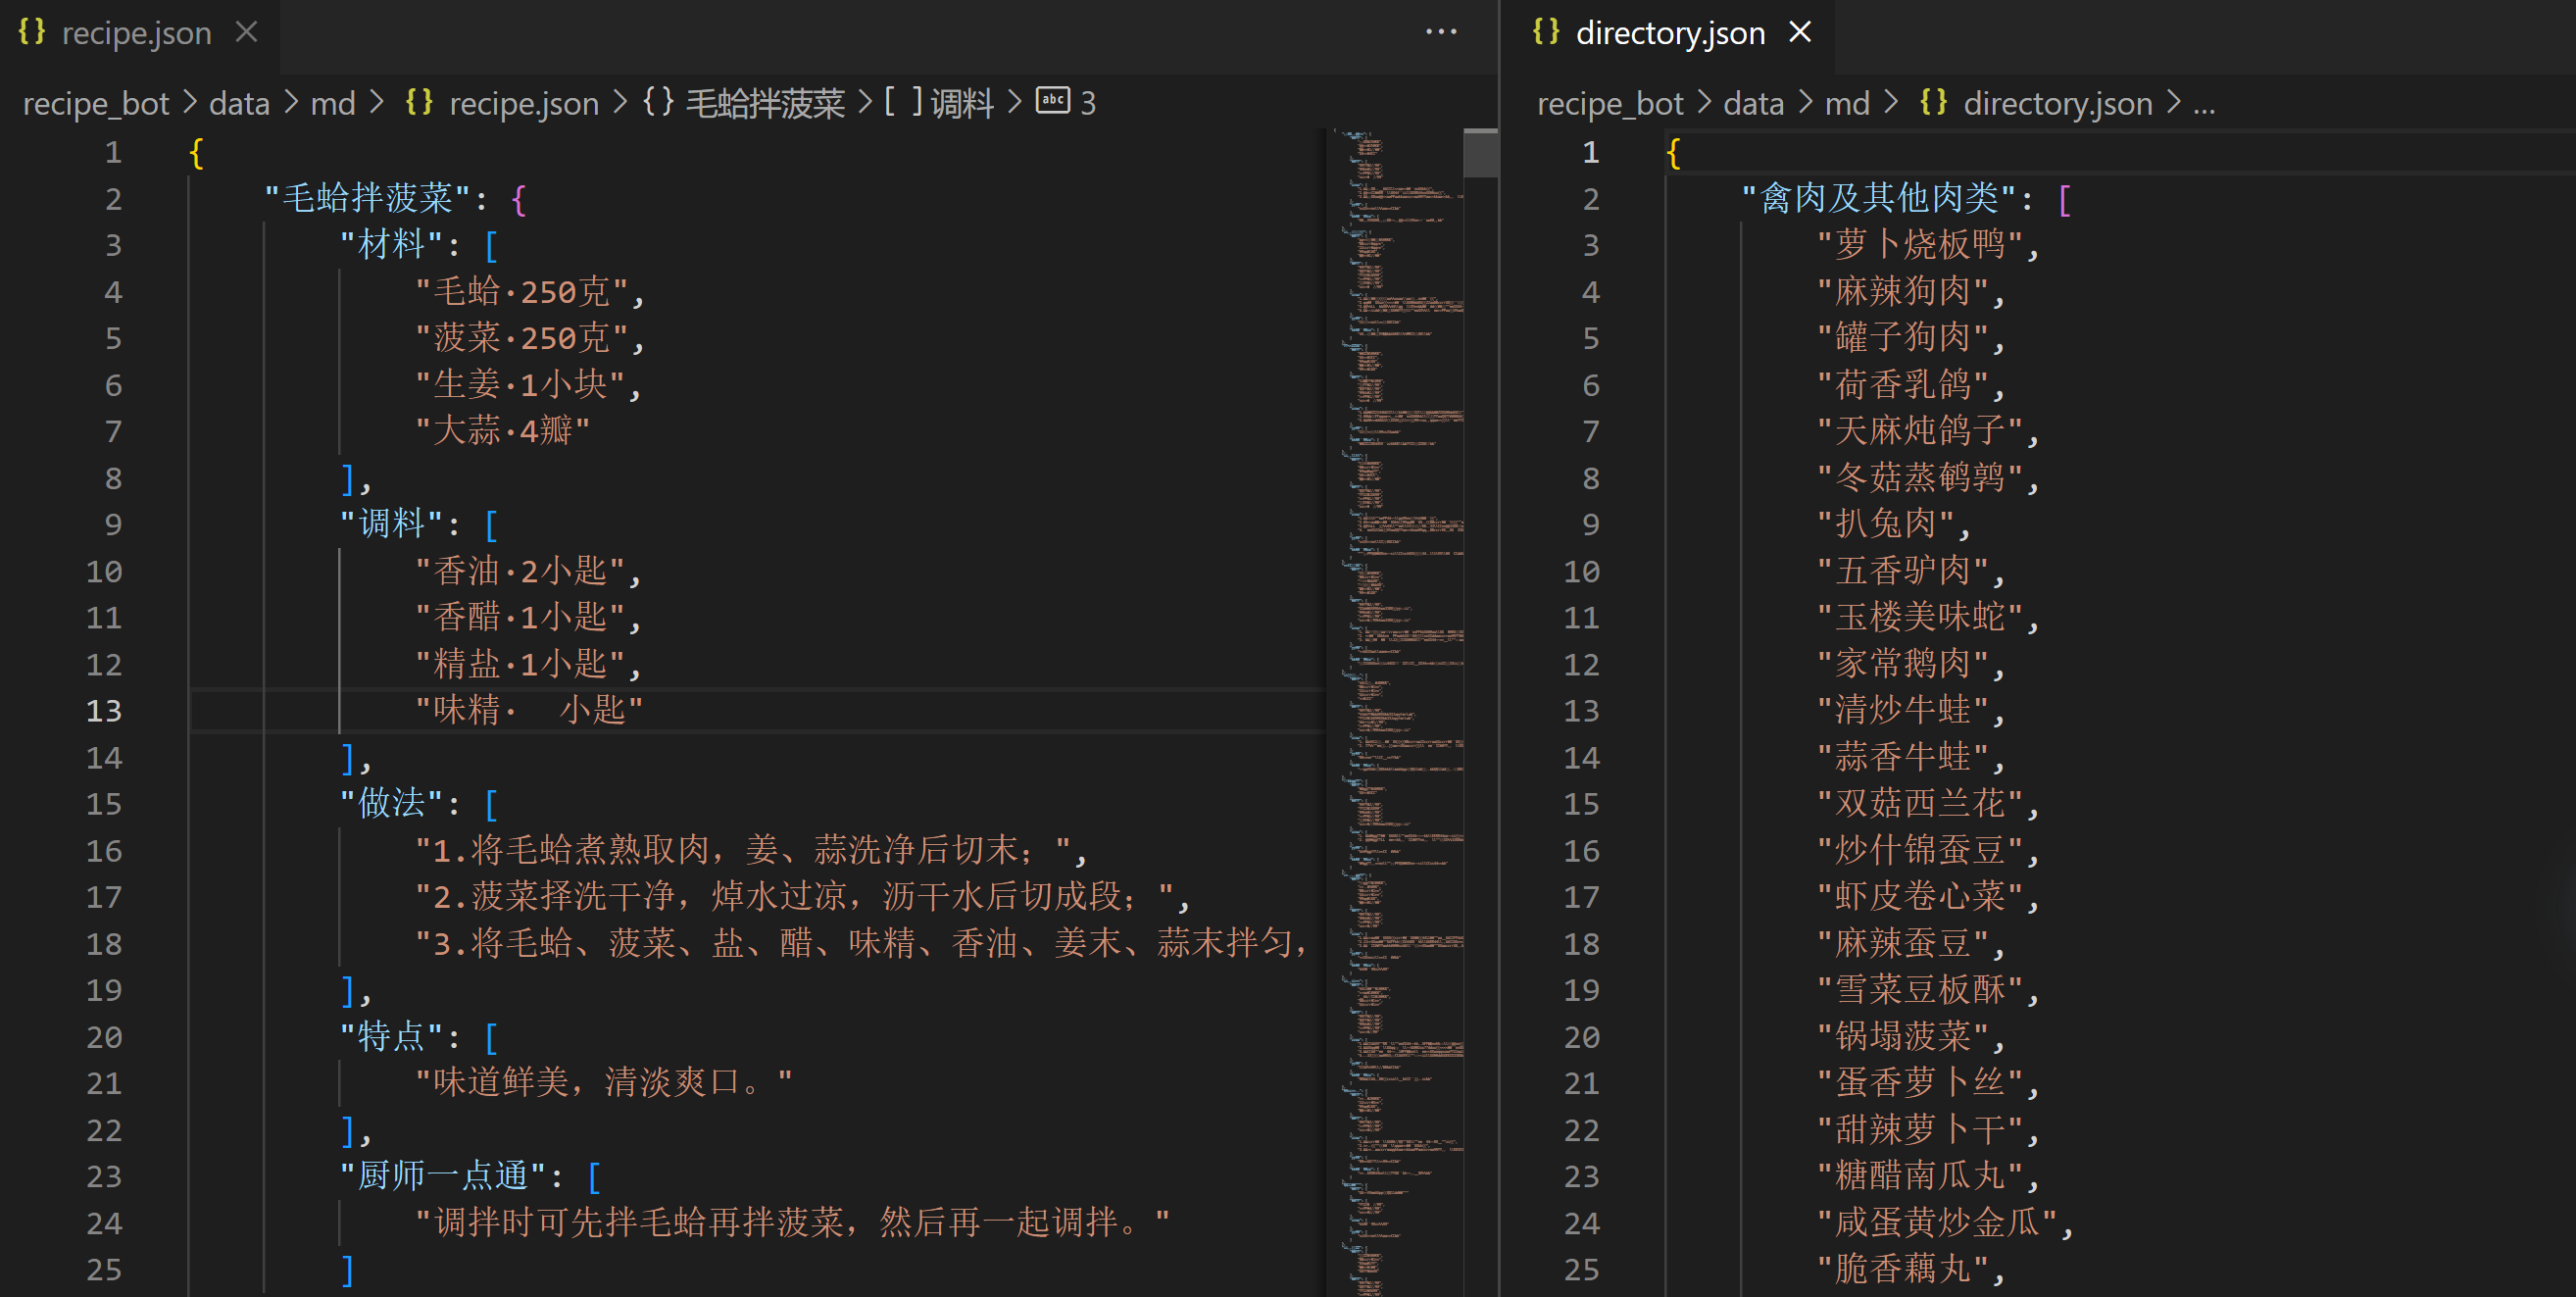Image resolution: width=2576 pixels, height=1297 pixels.
Task: Switch to the recipe.json tab
Action: click(x=136, y=34)
